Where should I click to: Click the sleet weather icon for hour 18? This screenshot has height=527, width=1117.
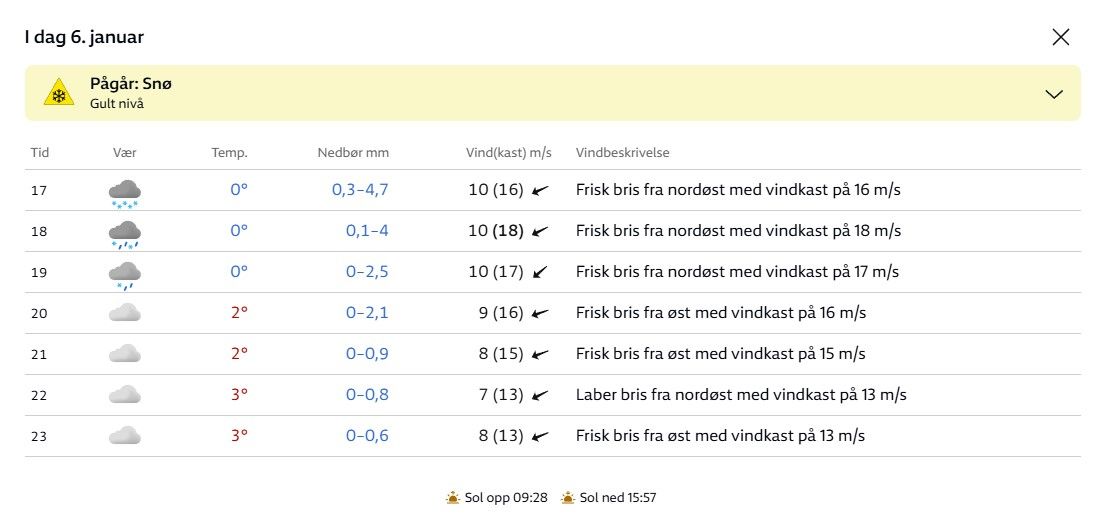click(x=125, y=234)
